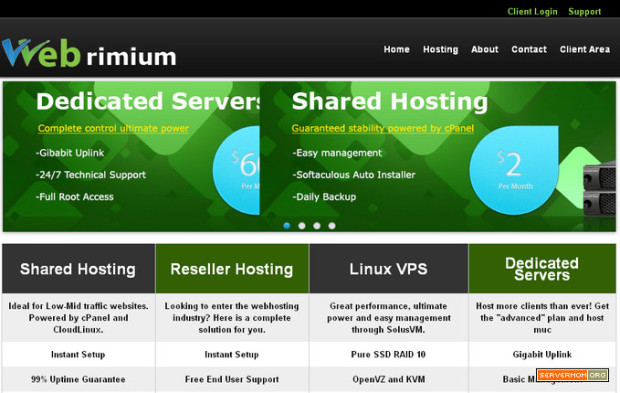Click the Webrimium logo
This screenshot has width=620, height=393.
(x=89, y=53)
